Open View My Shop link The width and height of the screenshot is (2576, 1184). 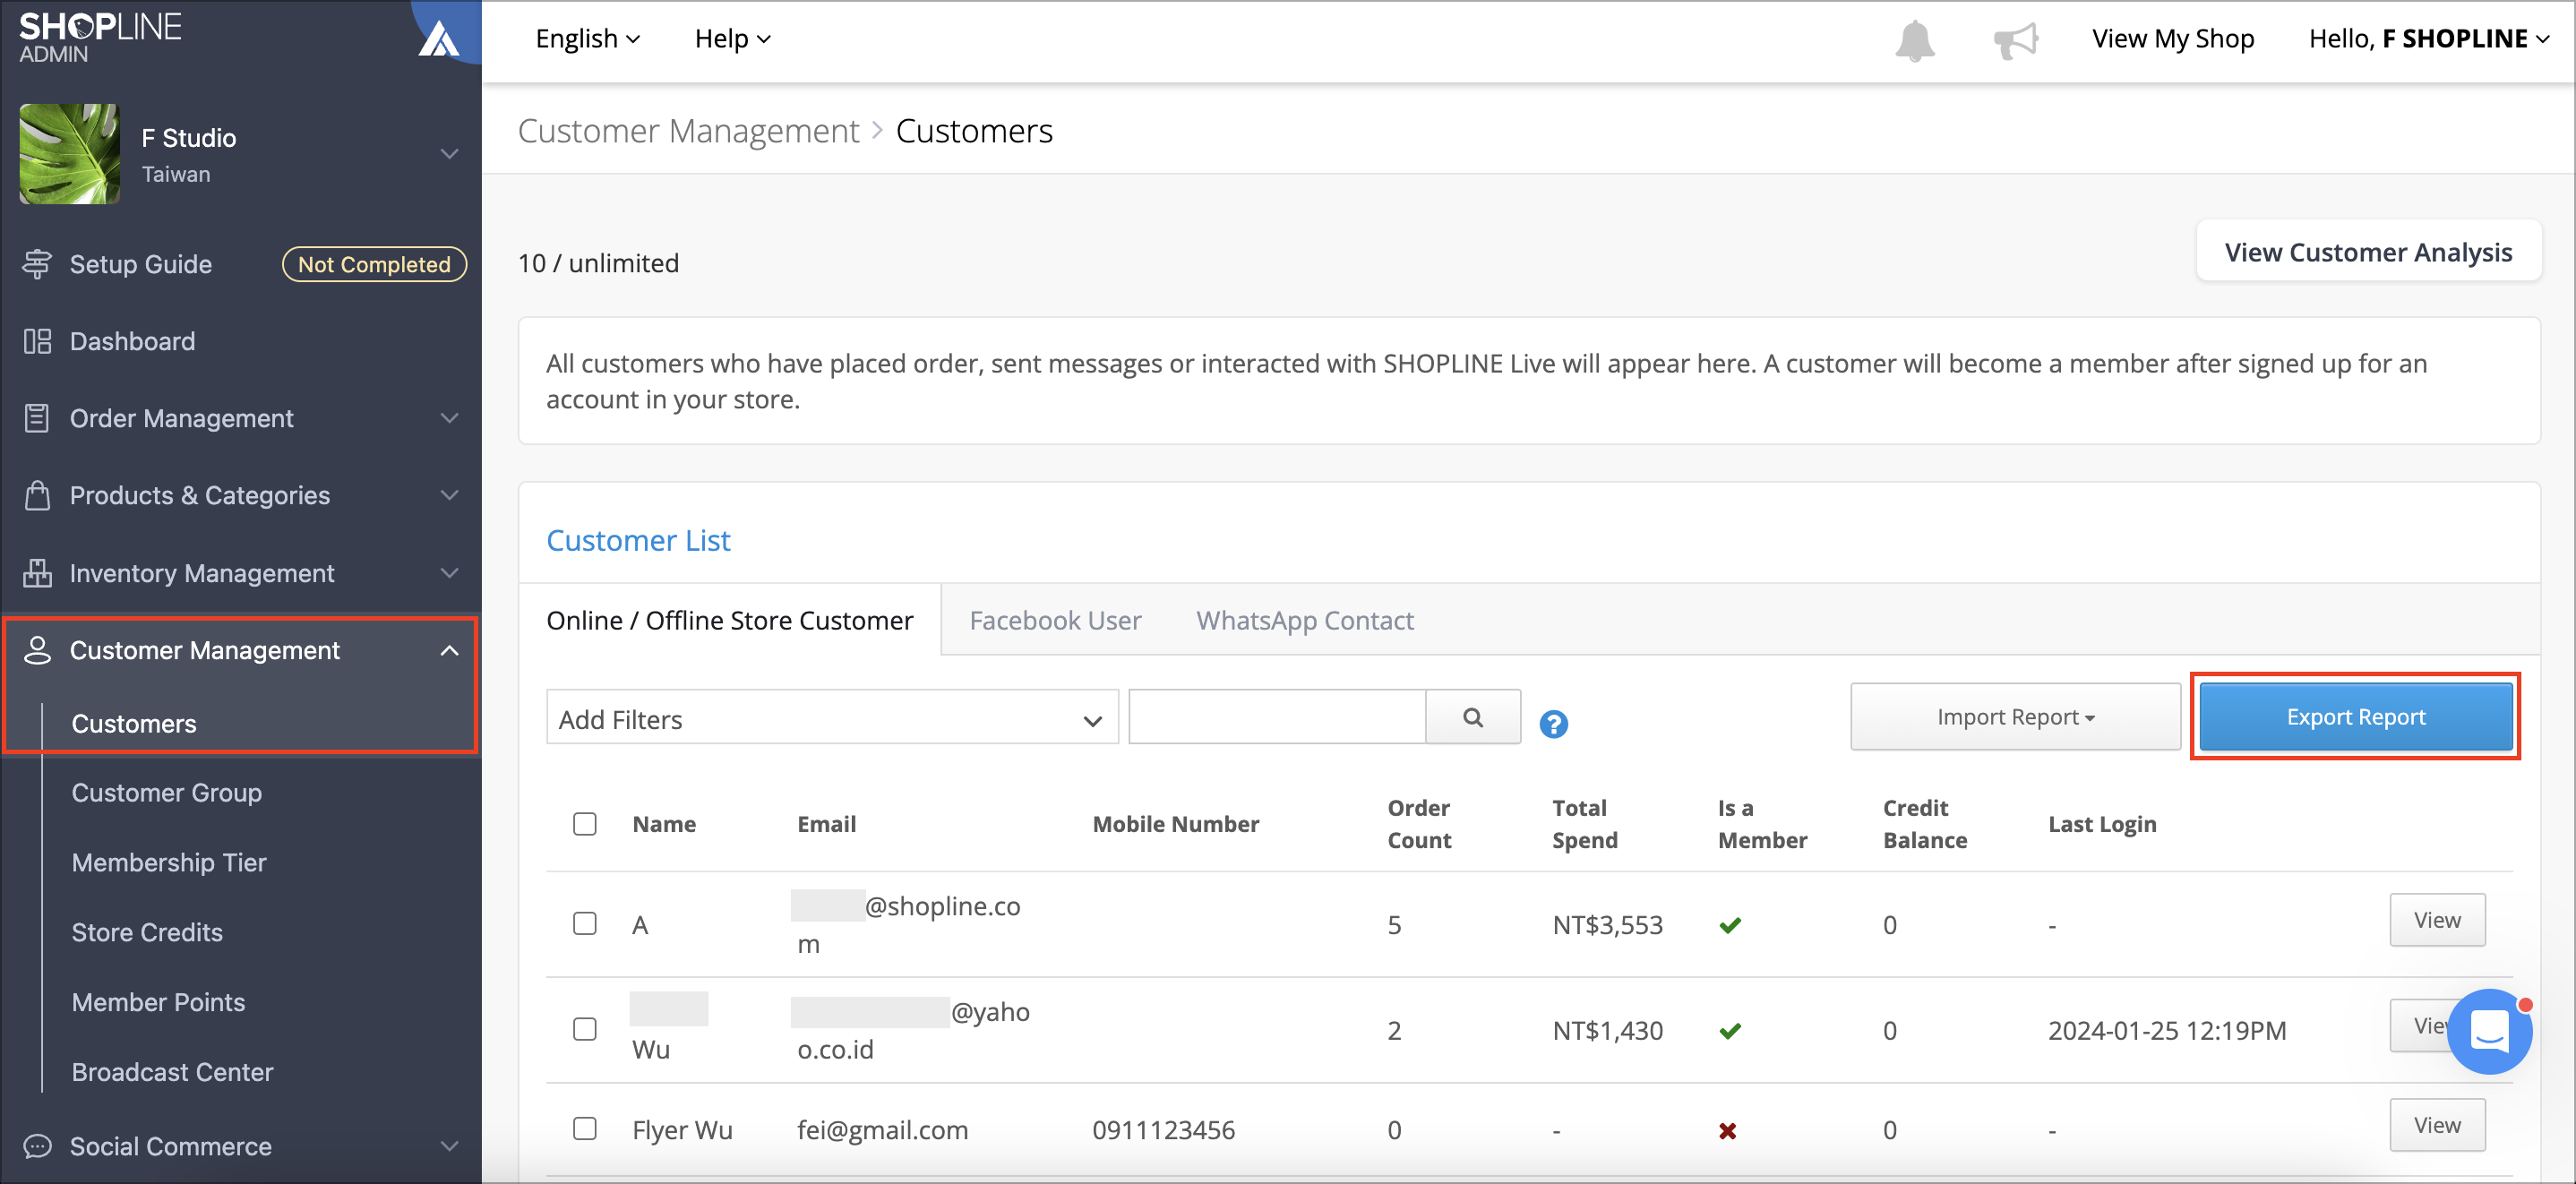(x=2173, y=39)
